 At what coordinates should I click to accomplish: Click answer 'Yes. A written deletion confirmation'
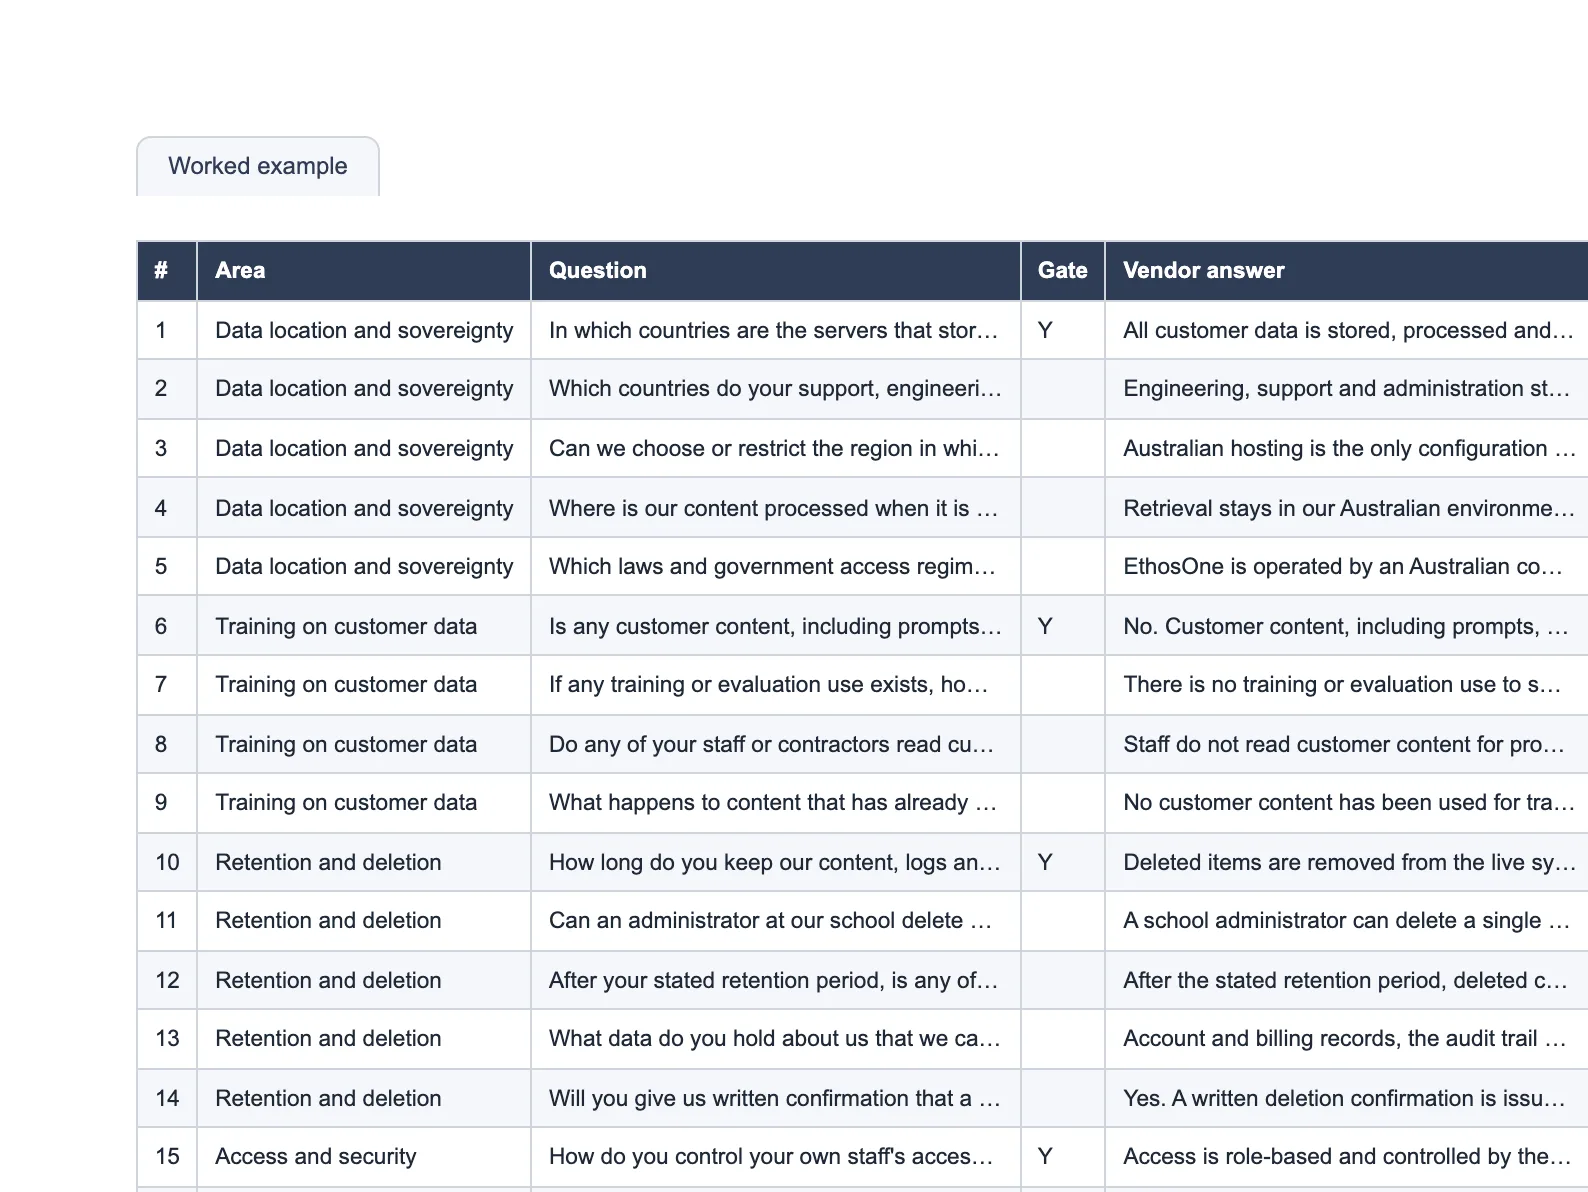pyautogui.click(x=1347, y=1098)
